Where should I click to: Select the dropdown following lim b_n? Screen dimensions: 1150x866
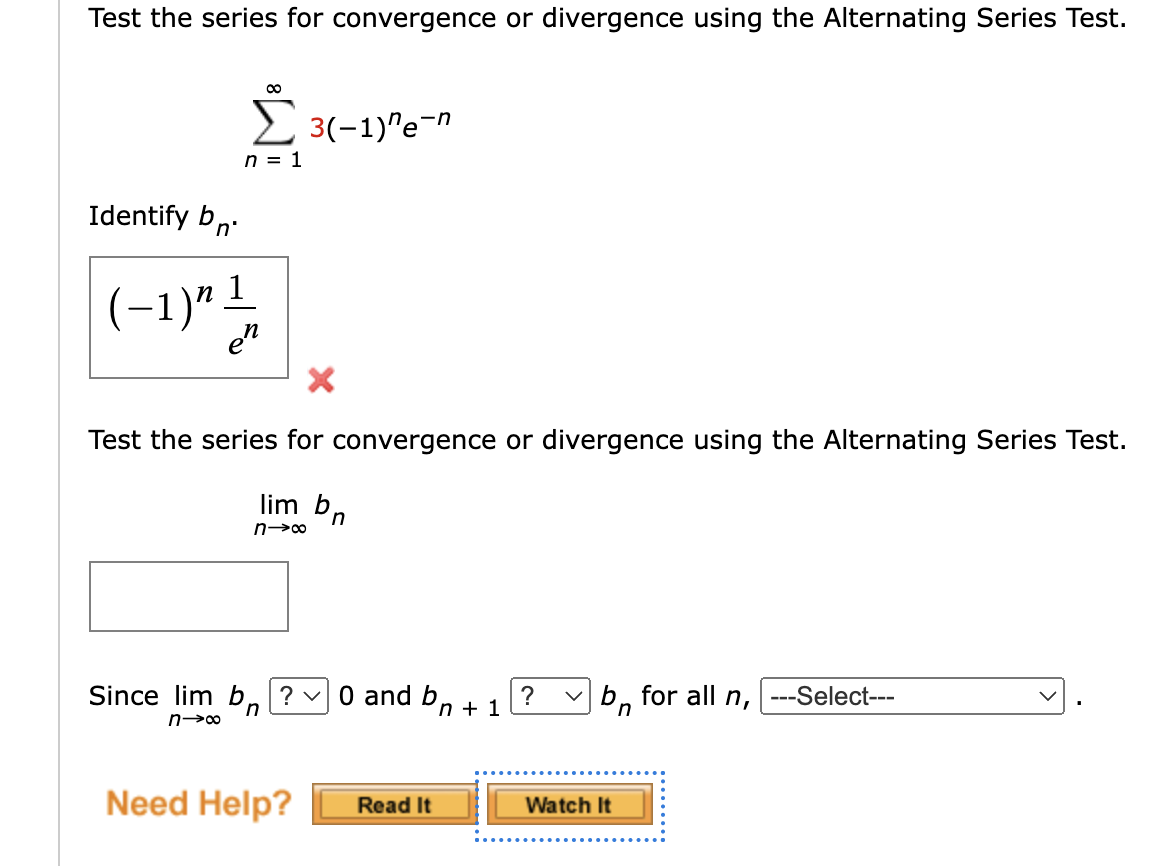299,696
